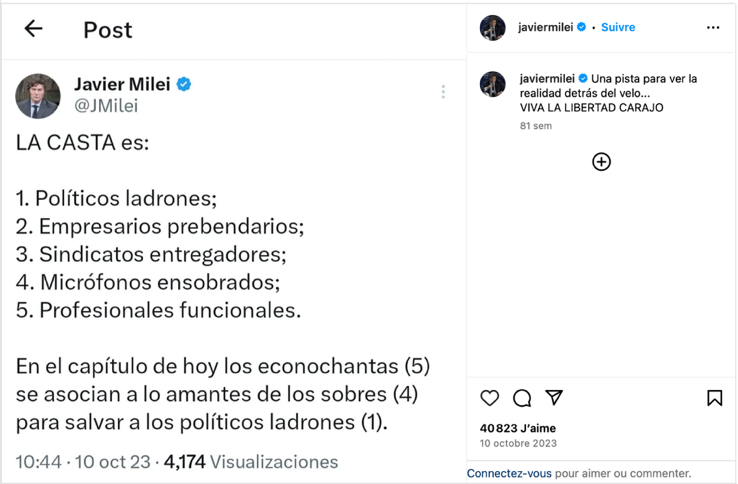The image size is (738, 484).
Task: Open comments with the speech bubble icon
Action: pyautogui.click(x=522, y=398)
